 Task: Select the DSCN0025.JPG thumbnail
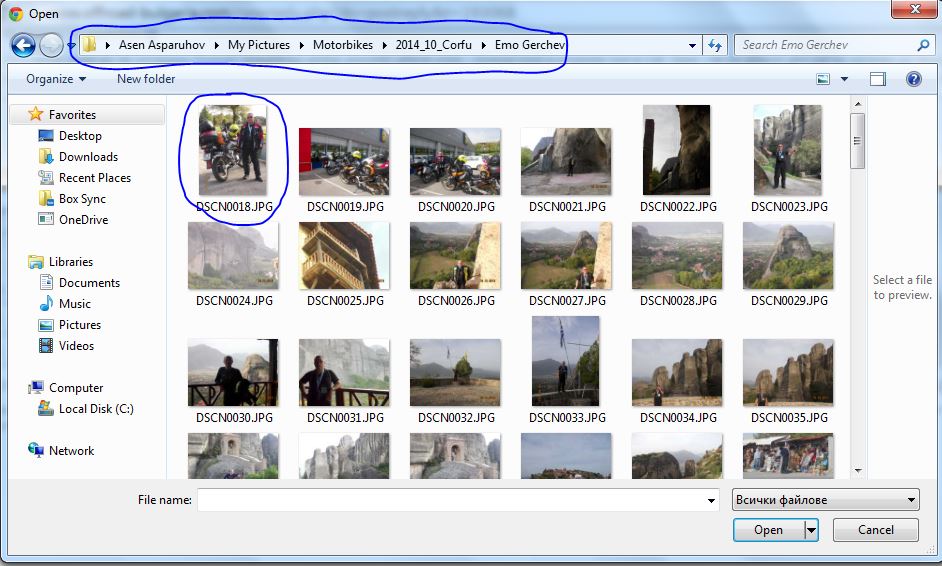click(344, 256)
